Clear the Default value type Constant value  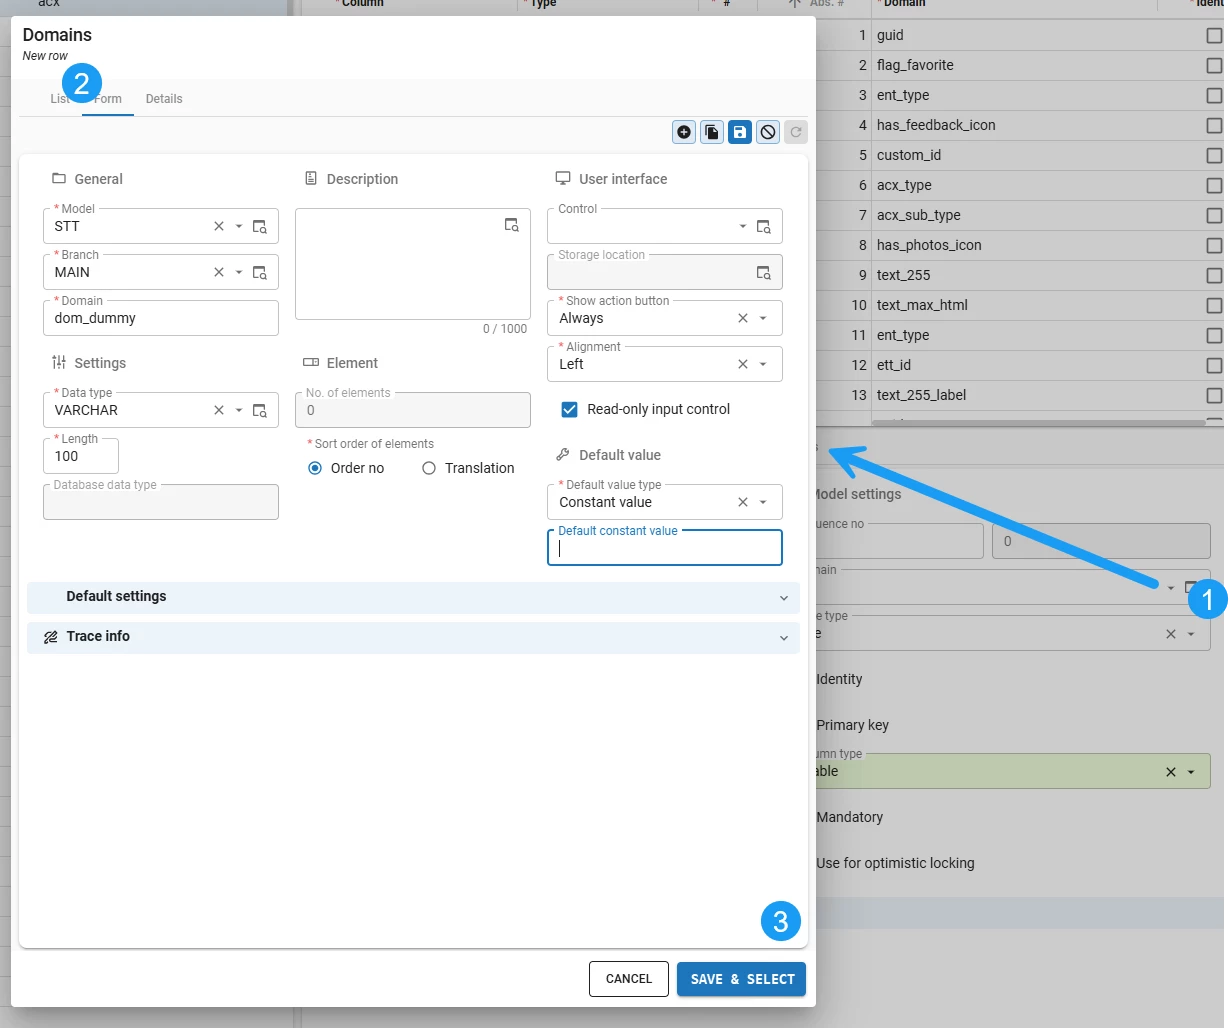743,503
